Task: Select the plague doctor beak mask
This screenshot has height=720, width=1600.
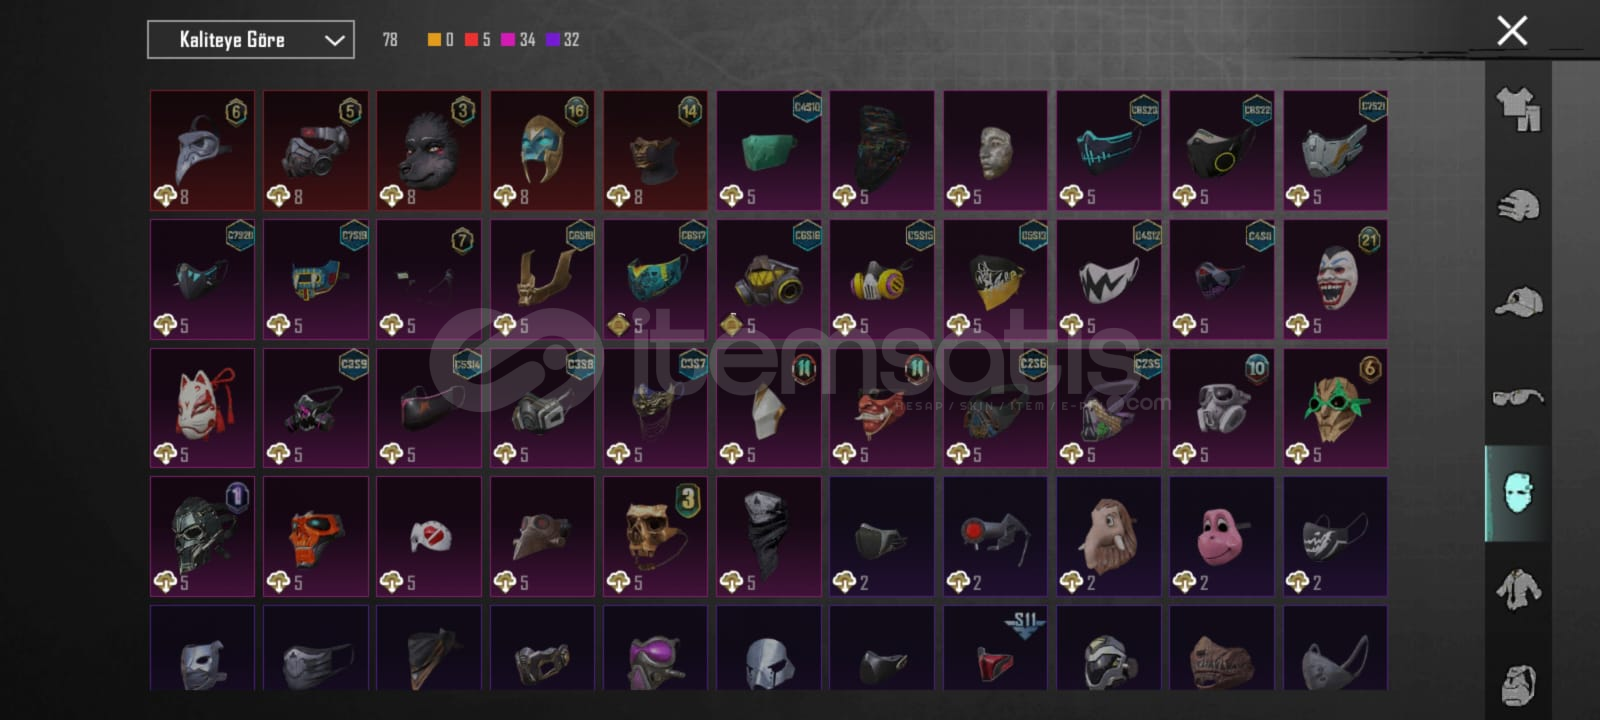Action: pos(202,150)
